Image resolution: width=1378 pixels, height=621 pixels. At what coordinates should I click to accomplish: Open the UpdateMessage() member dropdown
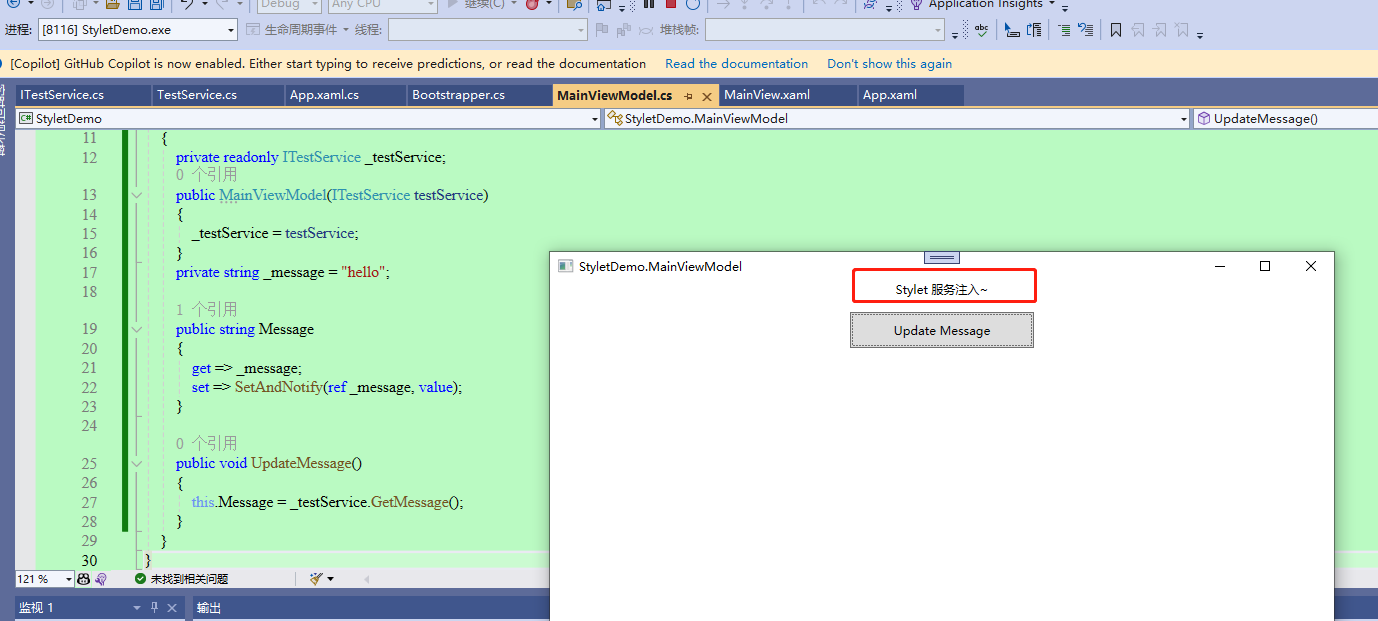[x=1286, y=119]
